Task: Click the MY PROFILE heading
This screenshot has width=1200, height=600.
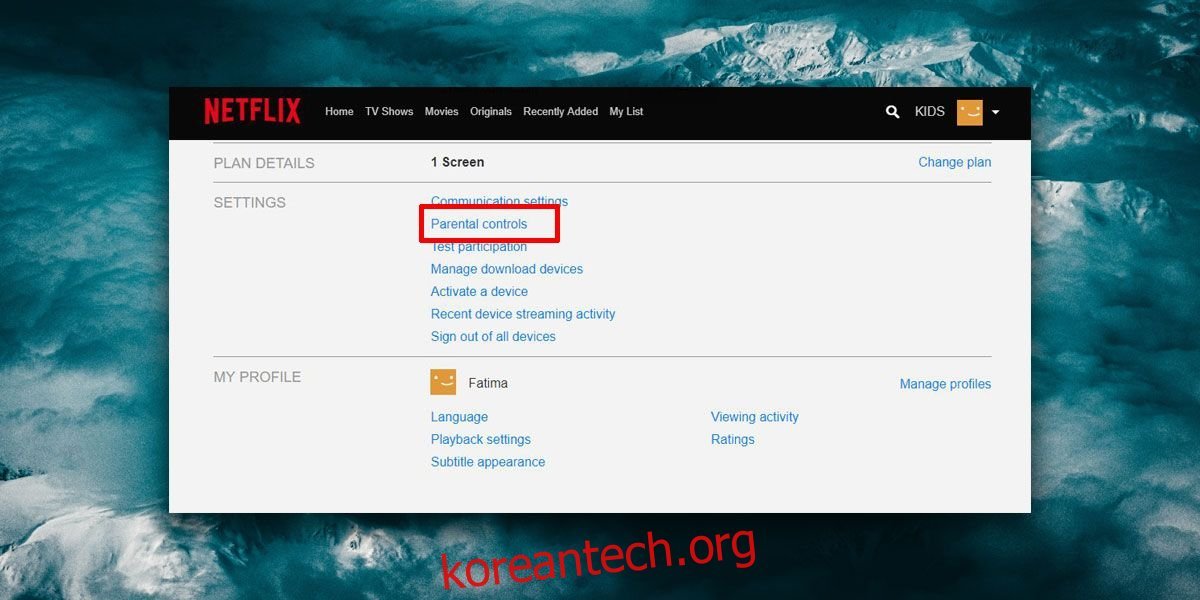Action: point(257,377)
